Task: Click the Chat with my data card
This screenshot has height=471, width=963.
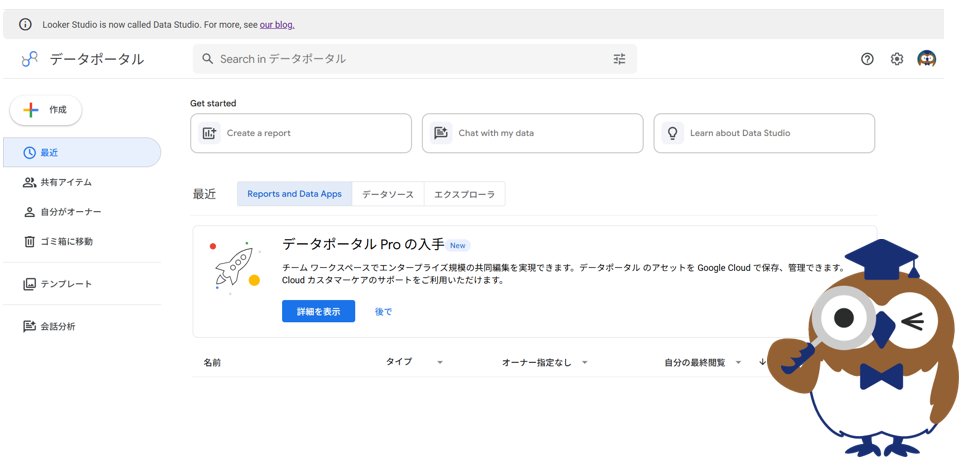Action: [532, 133]
